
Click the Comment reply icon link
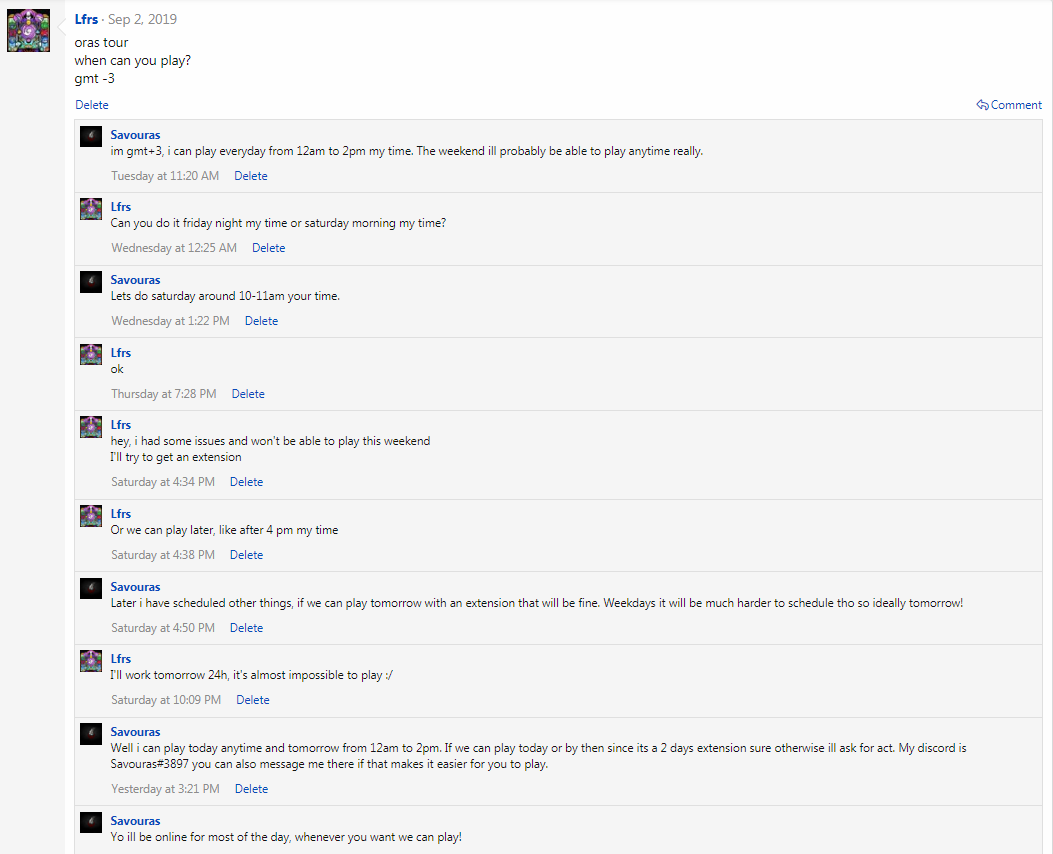pyautogui.click(x=1009, y=105)
